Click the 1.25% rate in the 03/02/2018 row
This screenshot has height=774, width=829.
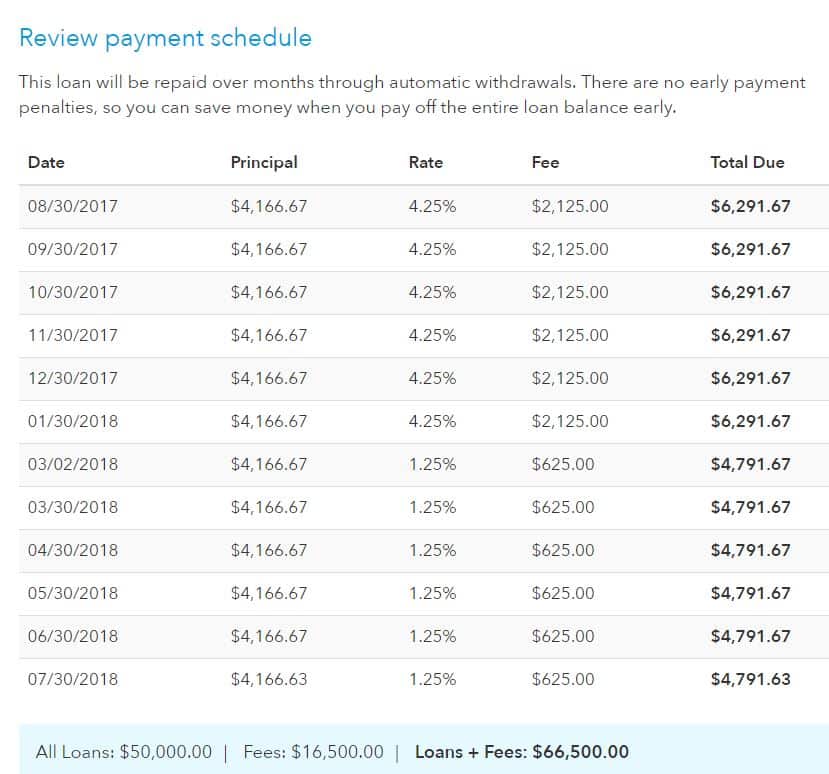click(432, 464)
